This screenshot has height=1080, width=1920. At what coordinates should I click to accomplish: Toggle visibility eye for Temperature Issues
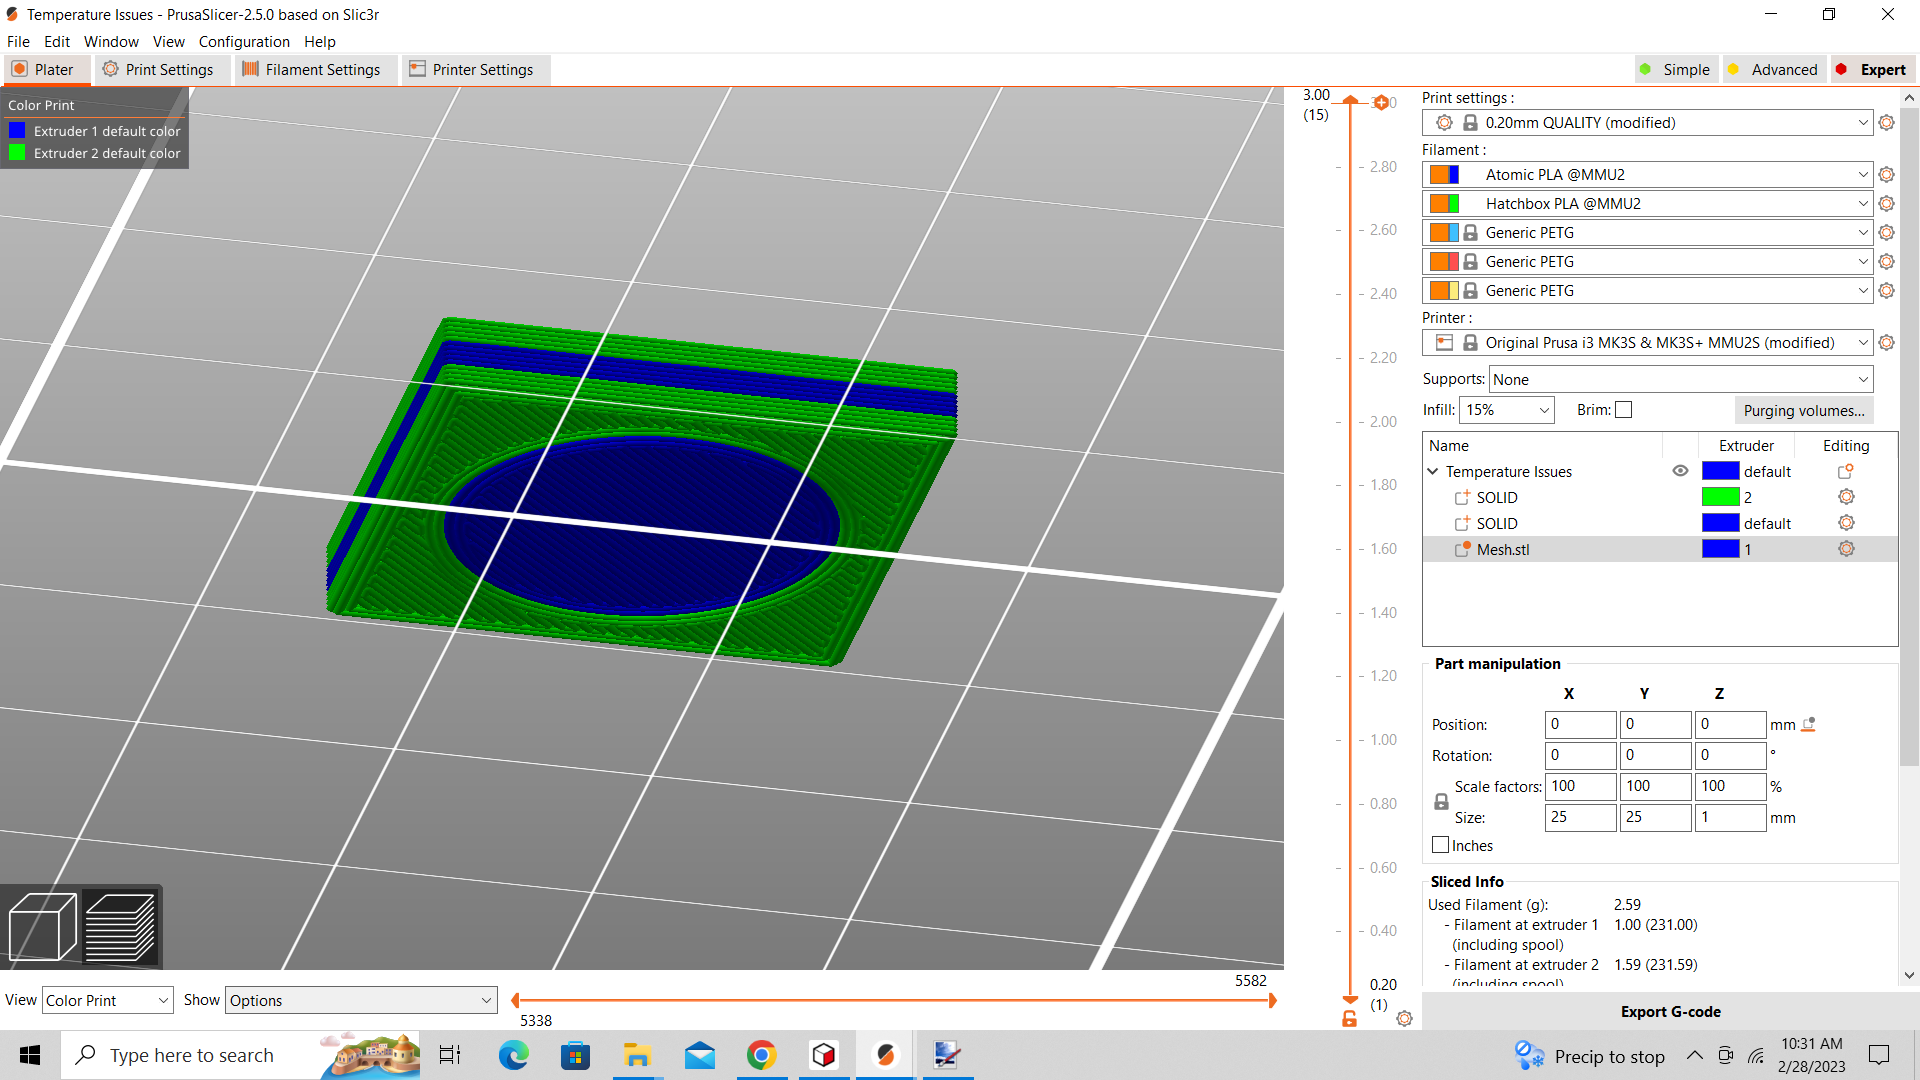pos(1679,470)
